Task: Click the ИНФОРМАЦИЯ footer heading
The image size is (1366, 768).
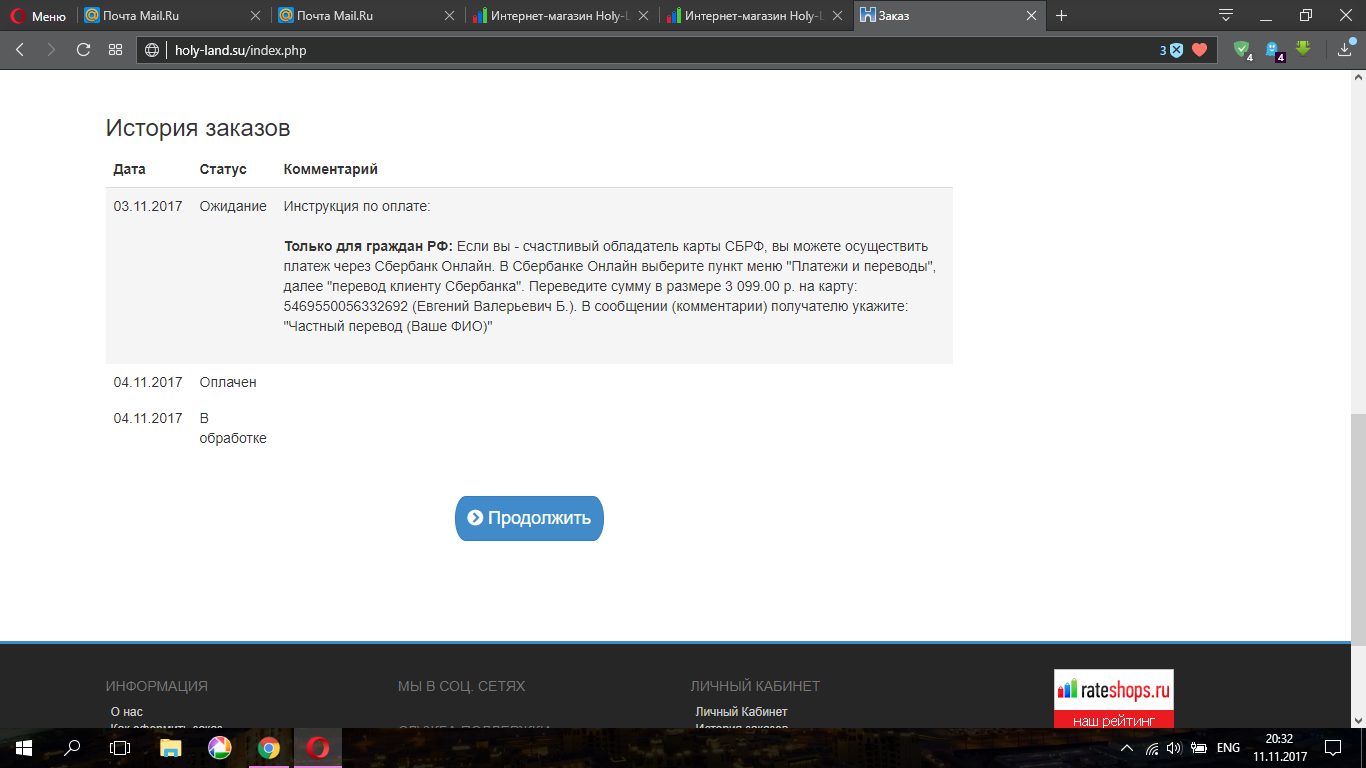Action: (x=157, y=686)
